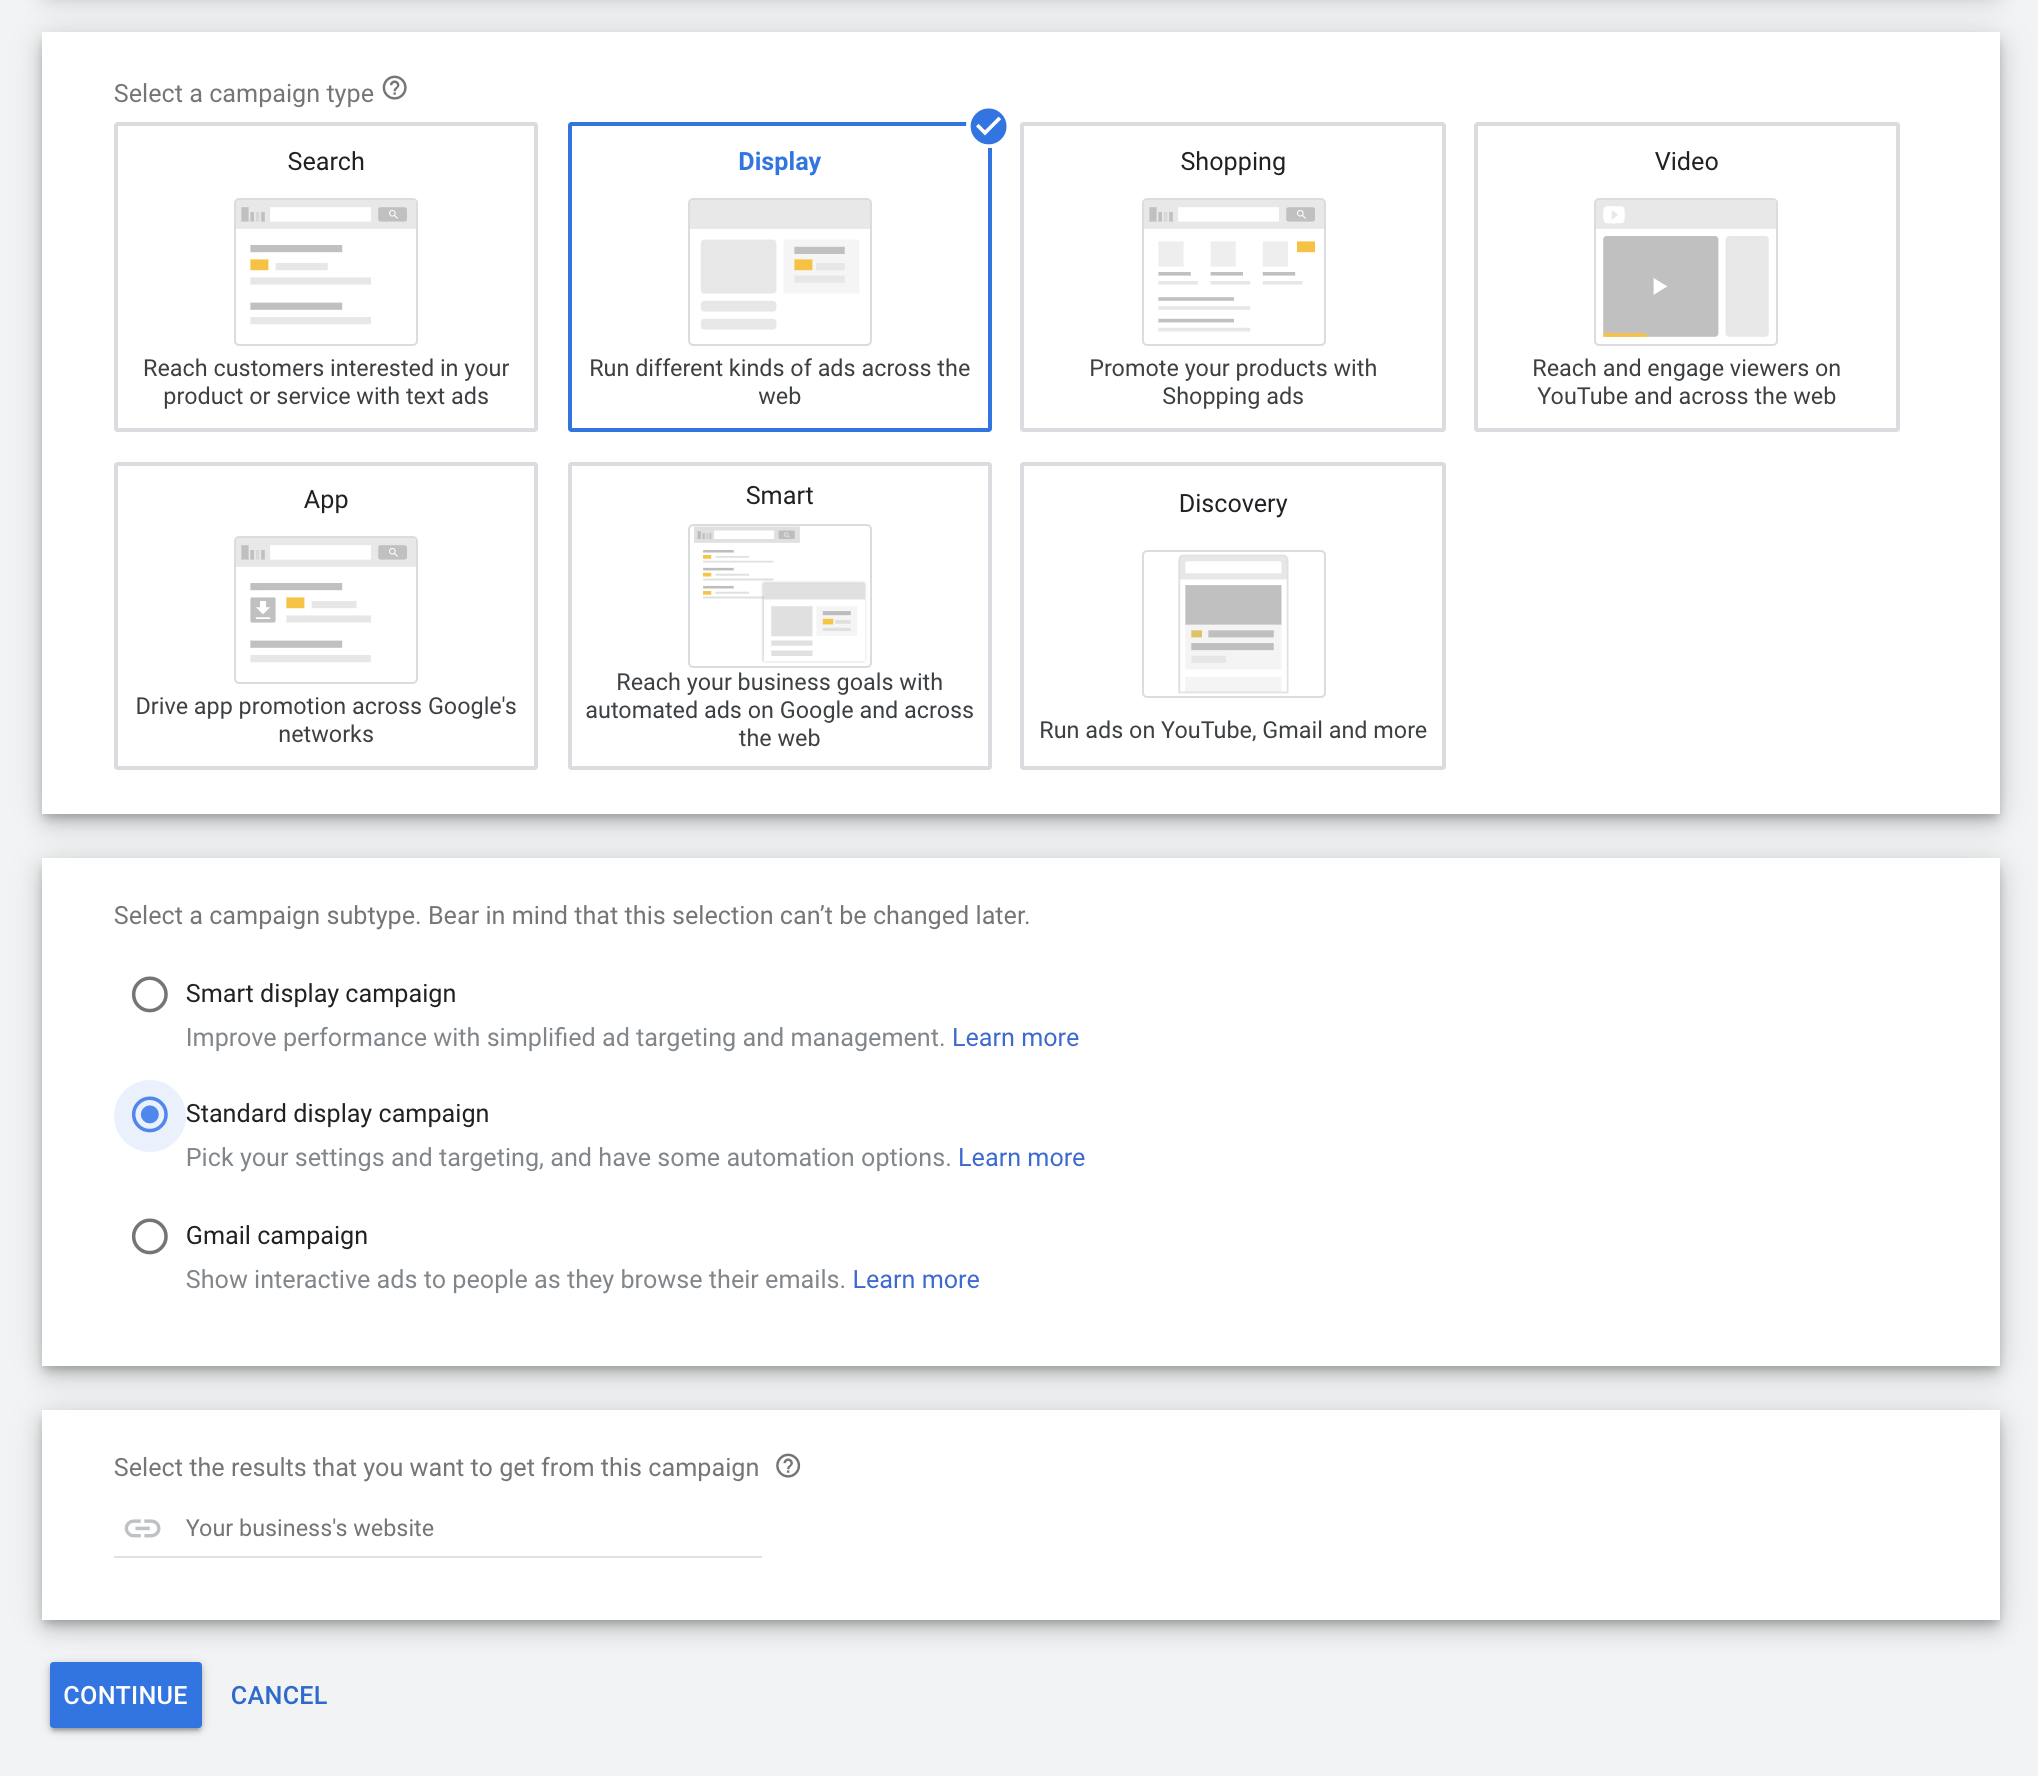
Task: Choose the Gmail campaign subtype
Action: point(149,1236)
